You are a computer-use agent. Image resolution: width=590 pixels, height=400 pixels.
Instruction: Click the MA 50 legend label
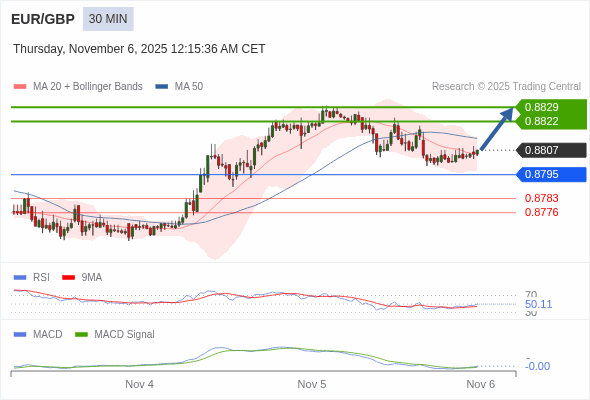click(x=189, y=87)
